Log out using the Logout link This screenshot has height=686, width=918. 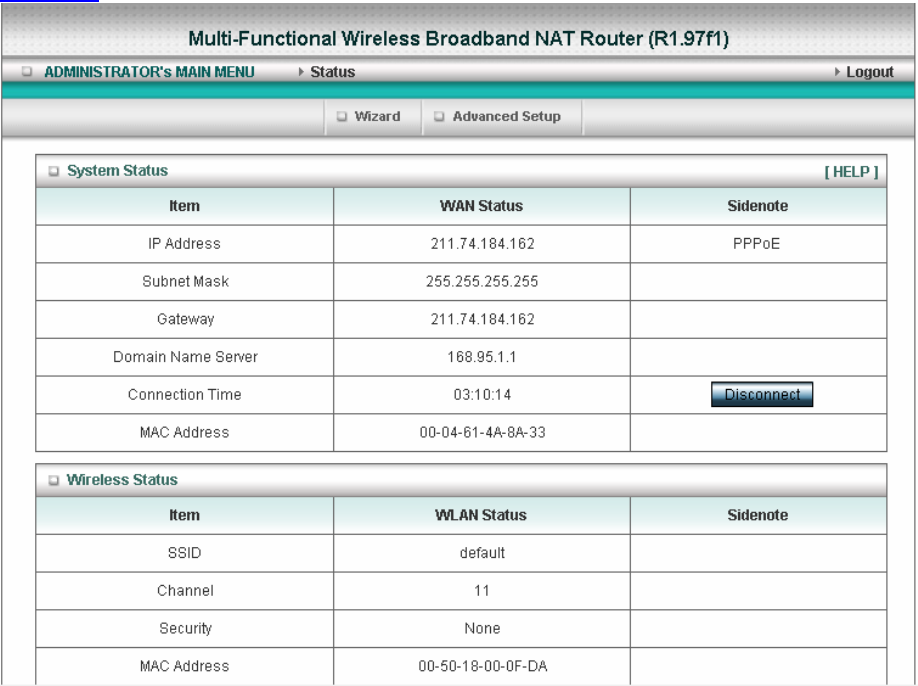click(869, 72)
